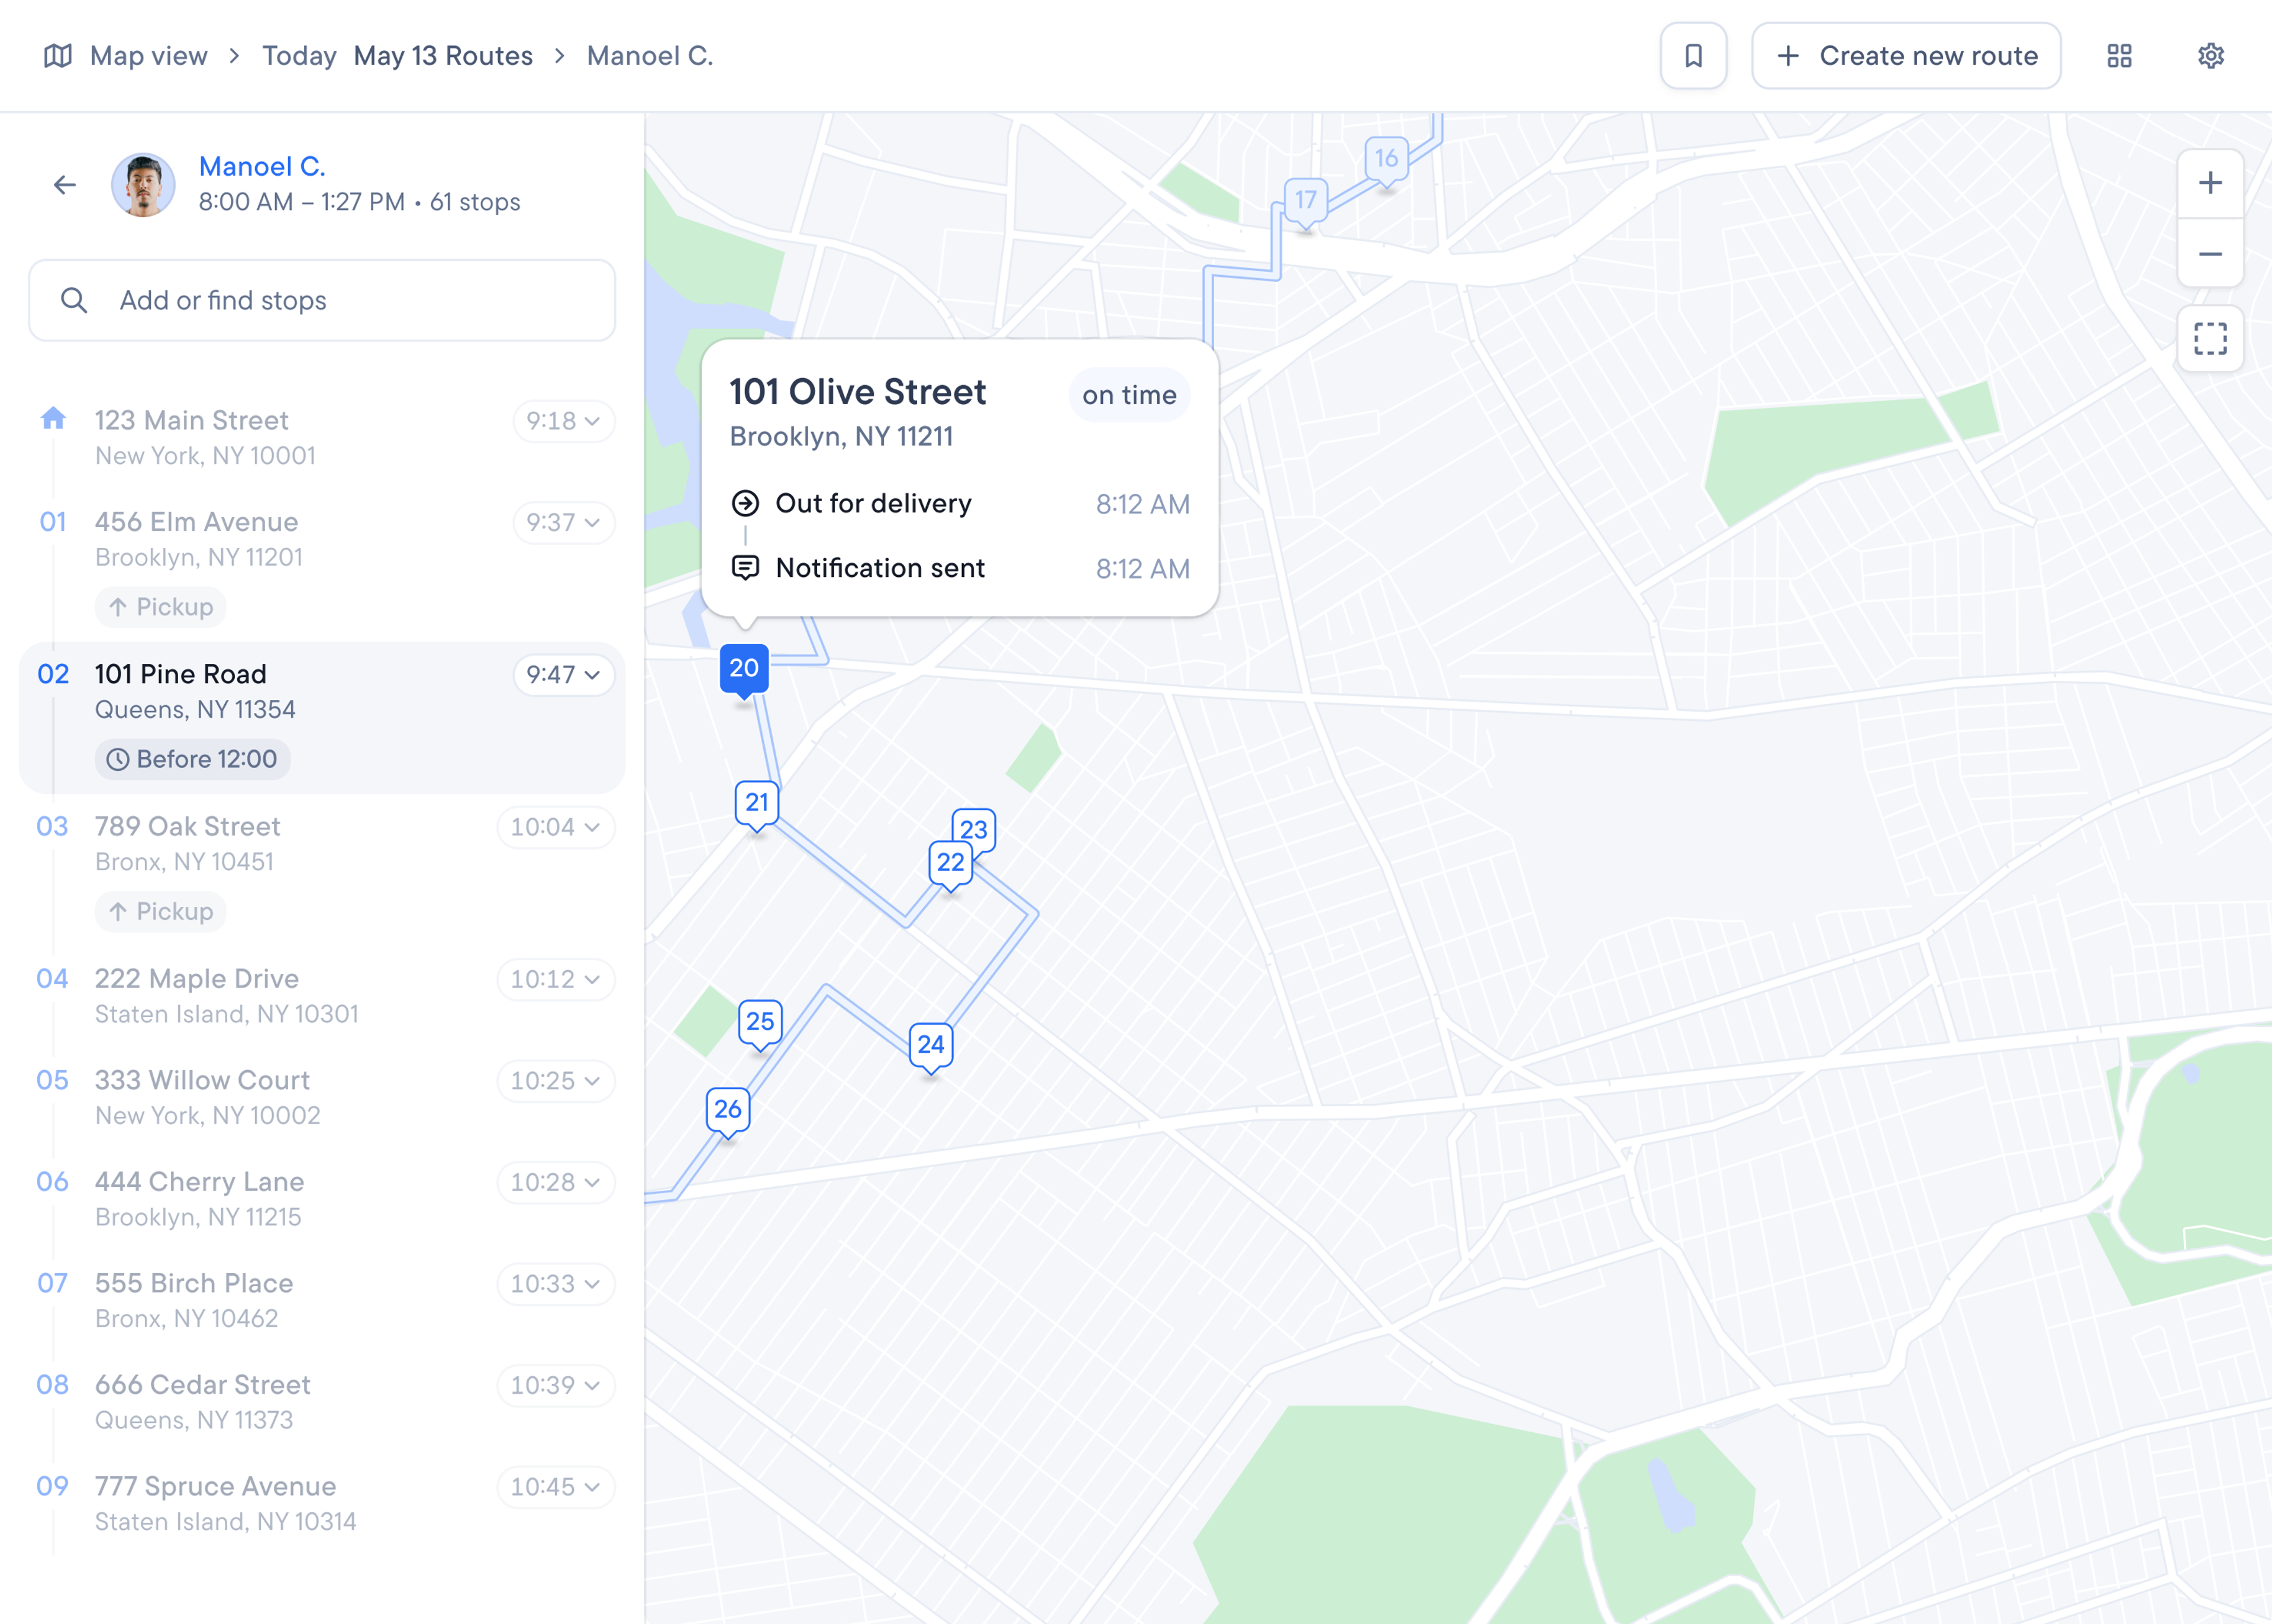Open Manoel C. driver name link

click(262, 166)
